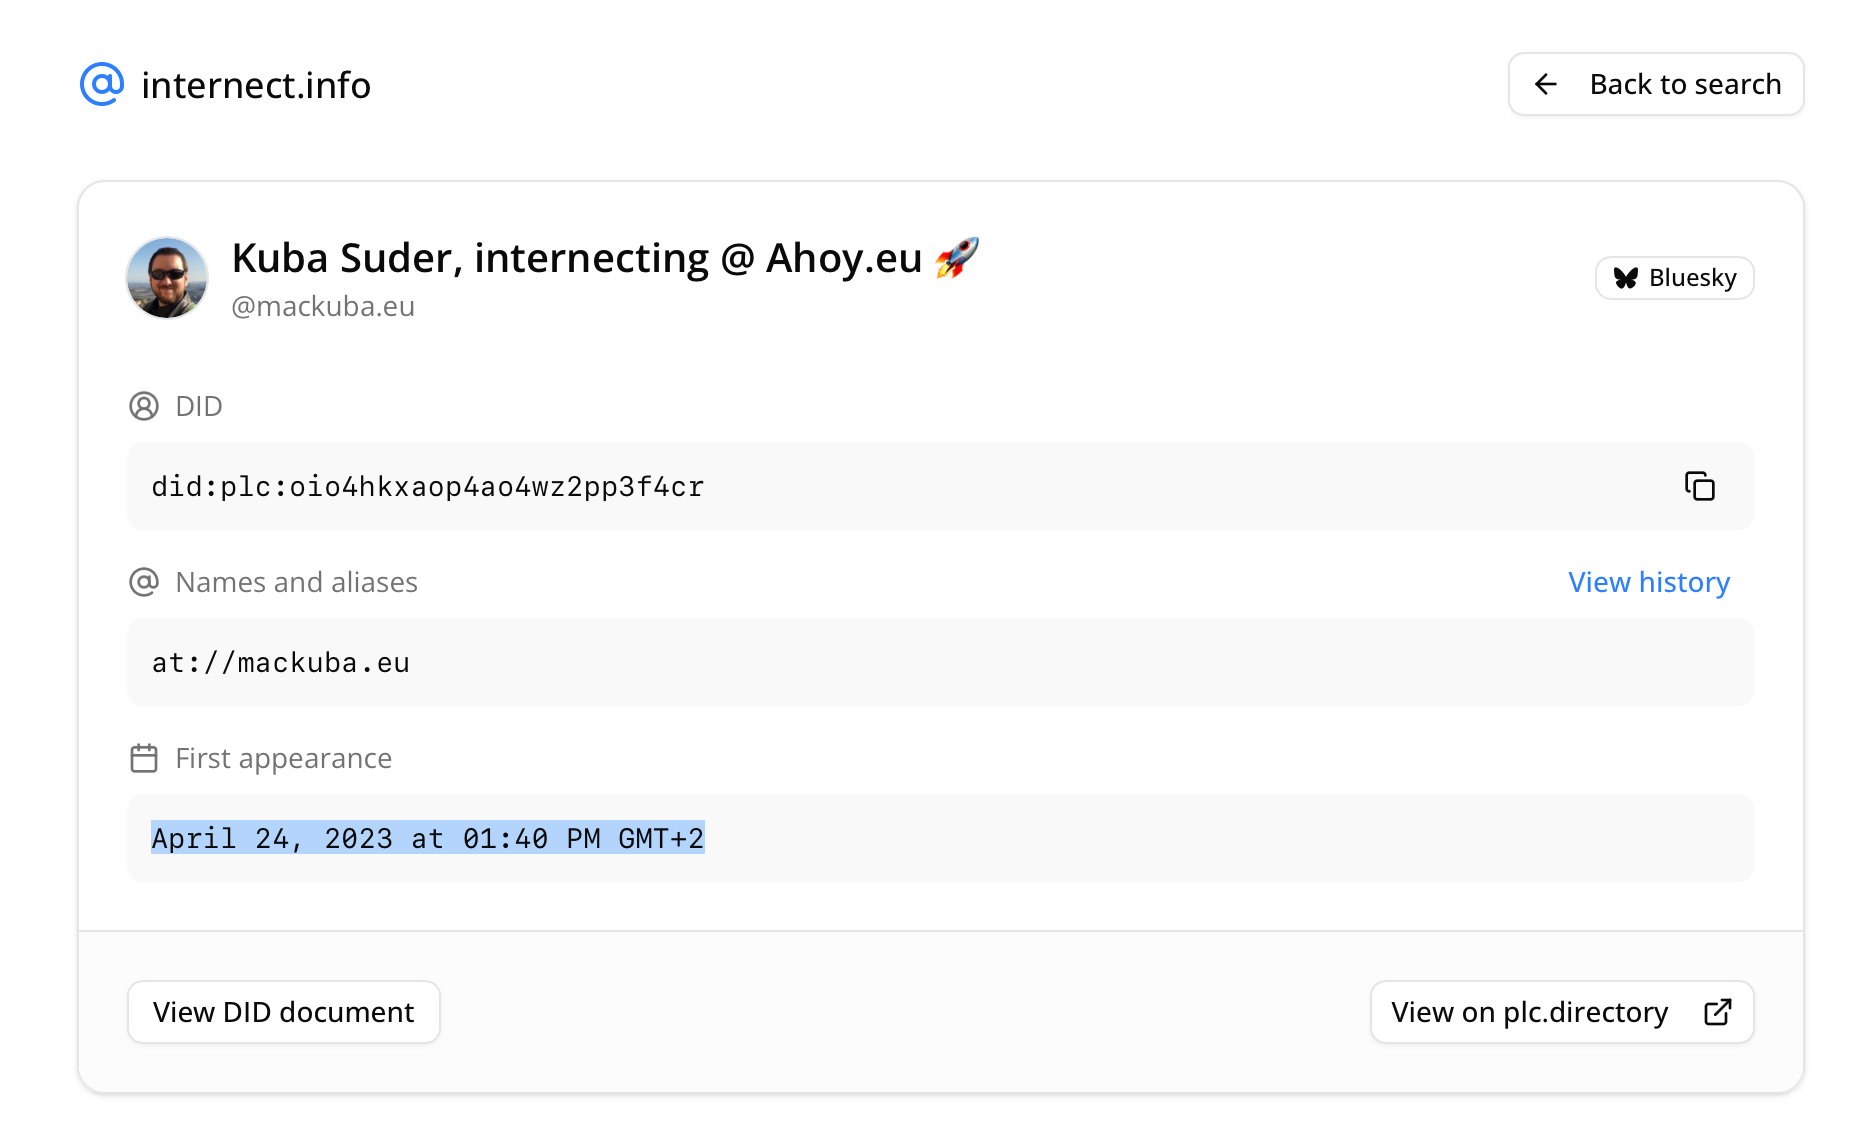Click the Bluesky badge label
This screenshot has height=1130, width=1860.
[1692, 278]
